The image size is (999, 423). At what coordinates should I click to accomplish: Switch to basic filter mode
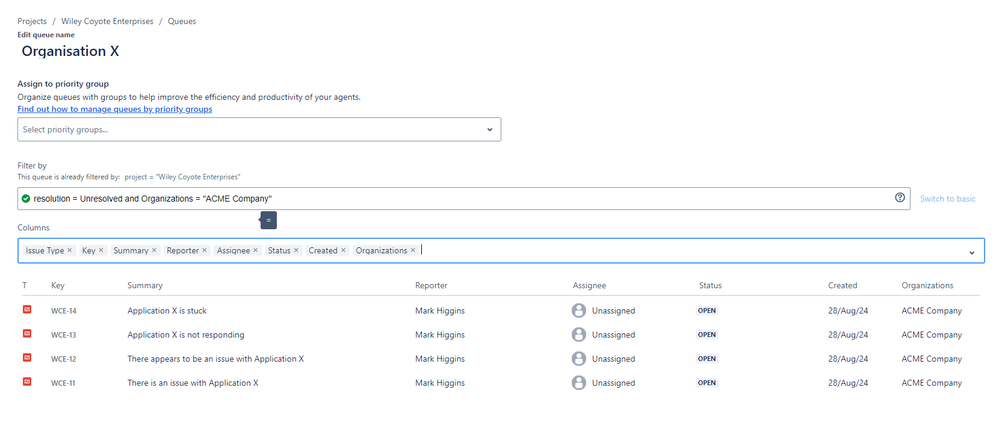[x=947, y=199]
